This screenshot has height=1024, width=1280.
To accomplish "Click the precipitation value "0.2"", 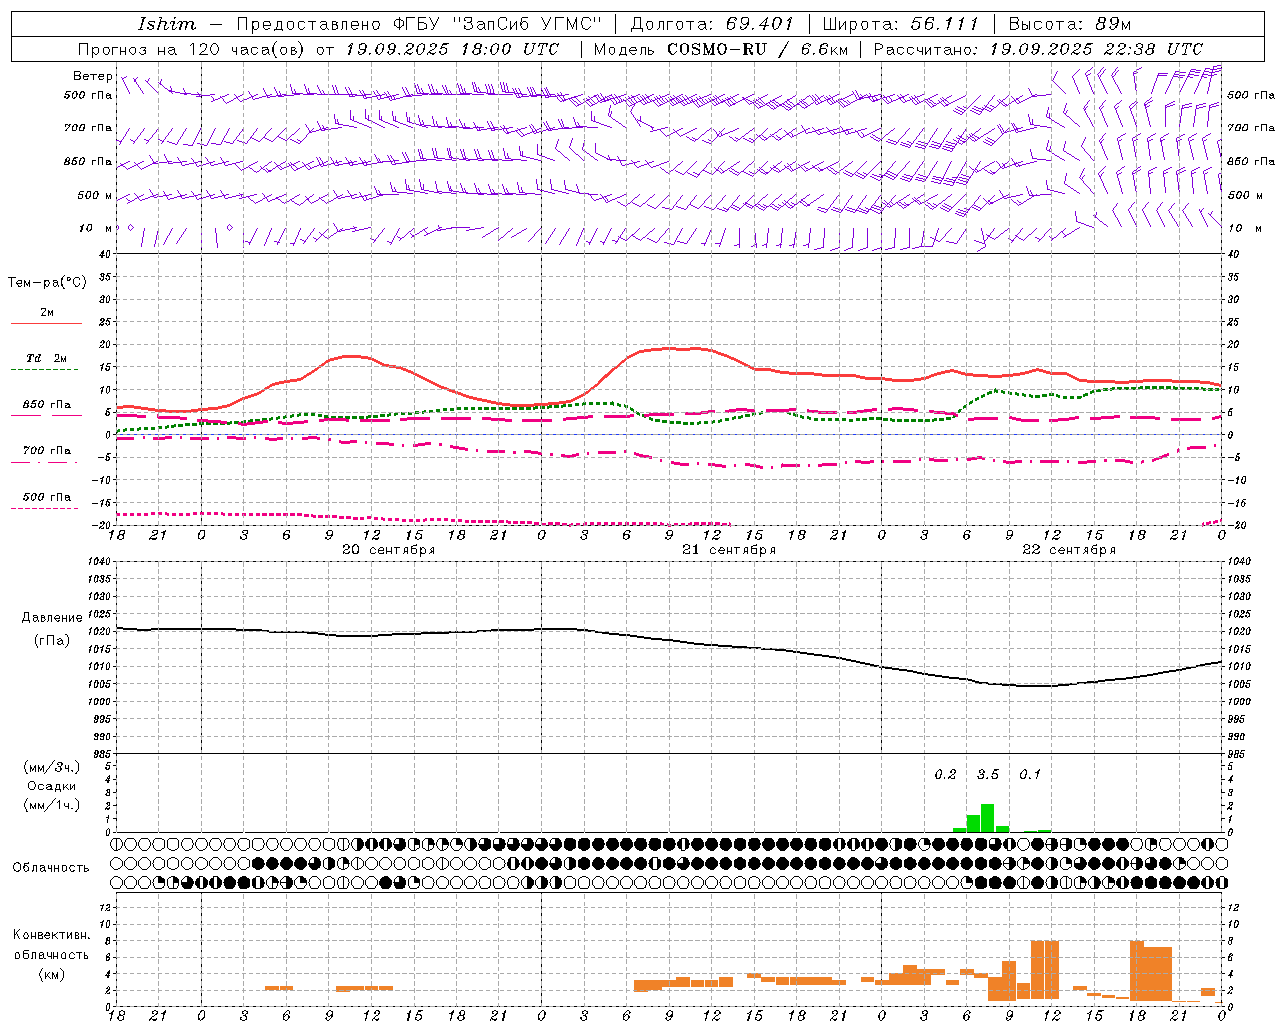I will coord(945,775).
